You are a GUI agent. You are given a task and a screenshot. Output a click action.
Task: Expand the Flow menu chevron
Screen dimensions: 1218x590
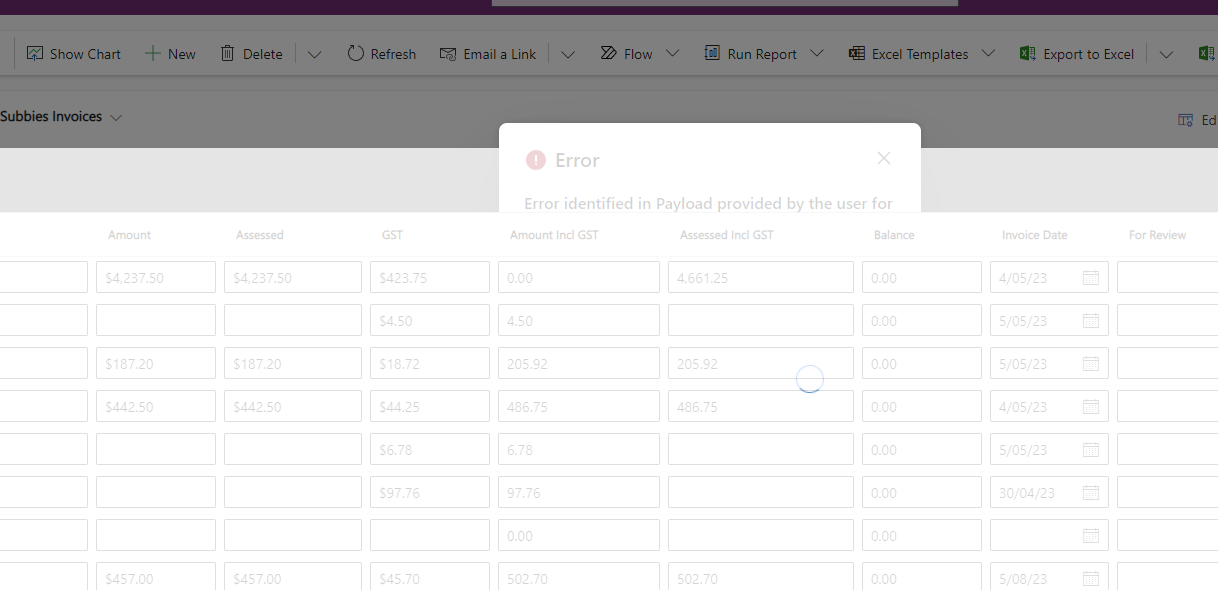point(672,53)
